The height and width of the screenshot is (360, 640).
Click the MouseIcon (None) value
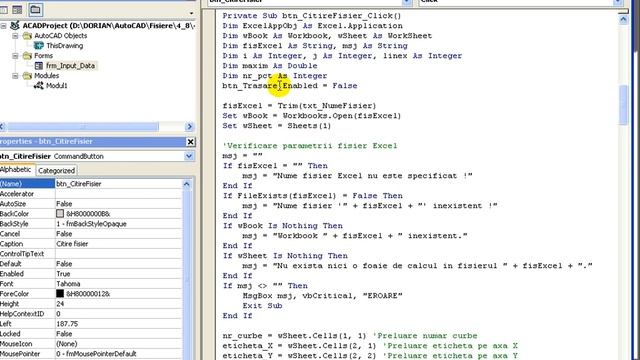point(67,344)
